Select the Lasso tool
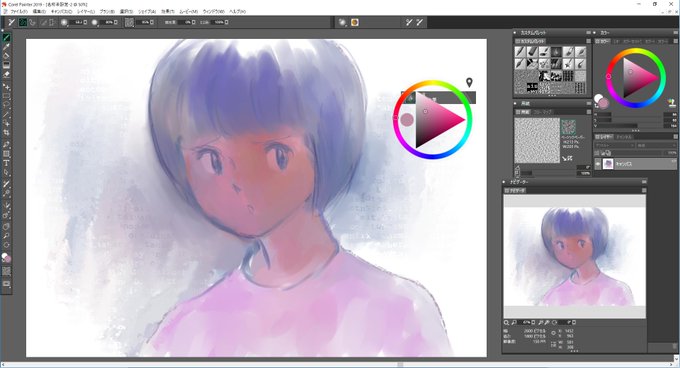 coord(6,105)
